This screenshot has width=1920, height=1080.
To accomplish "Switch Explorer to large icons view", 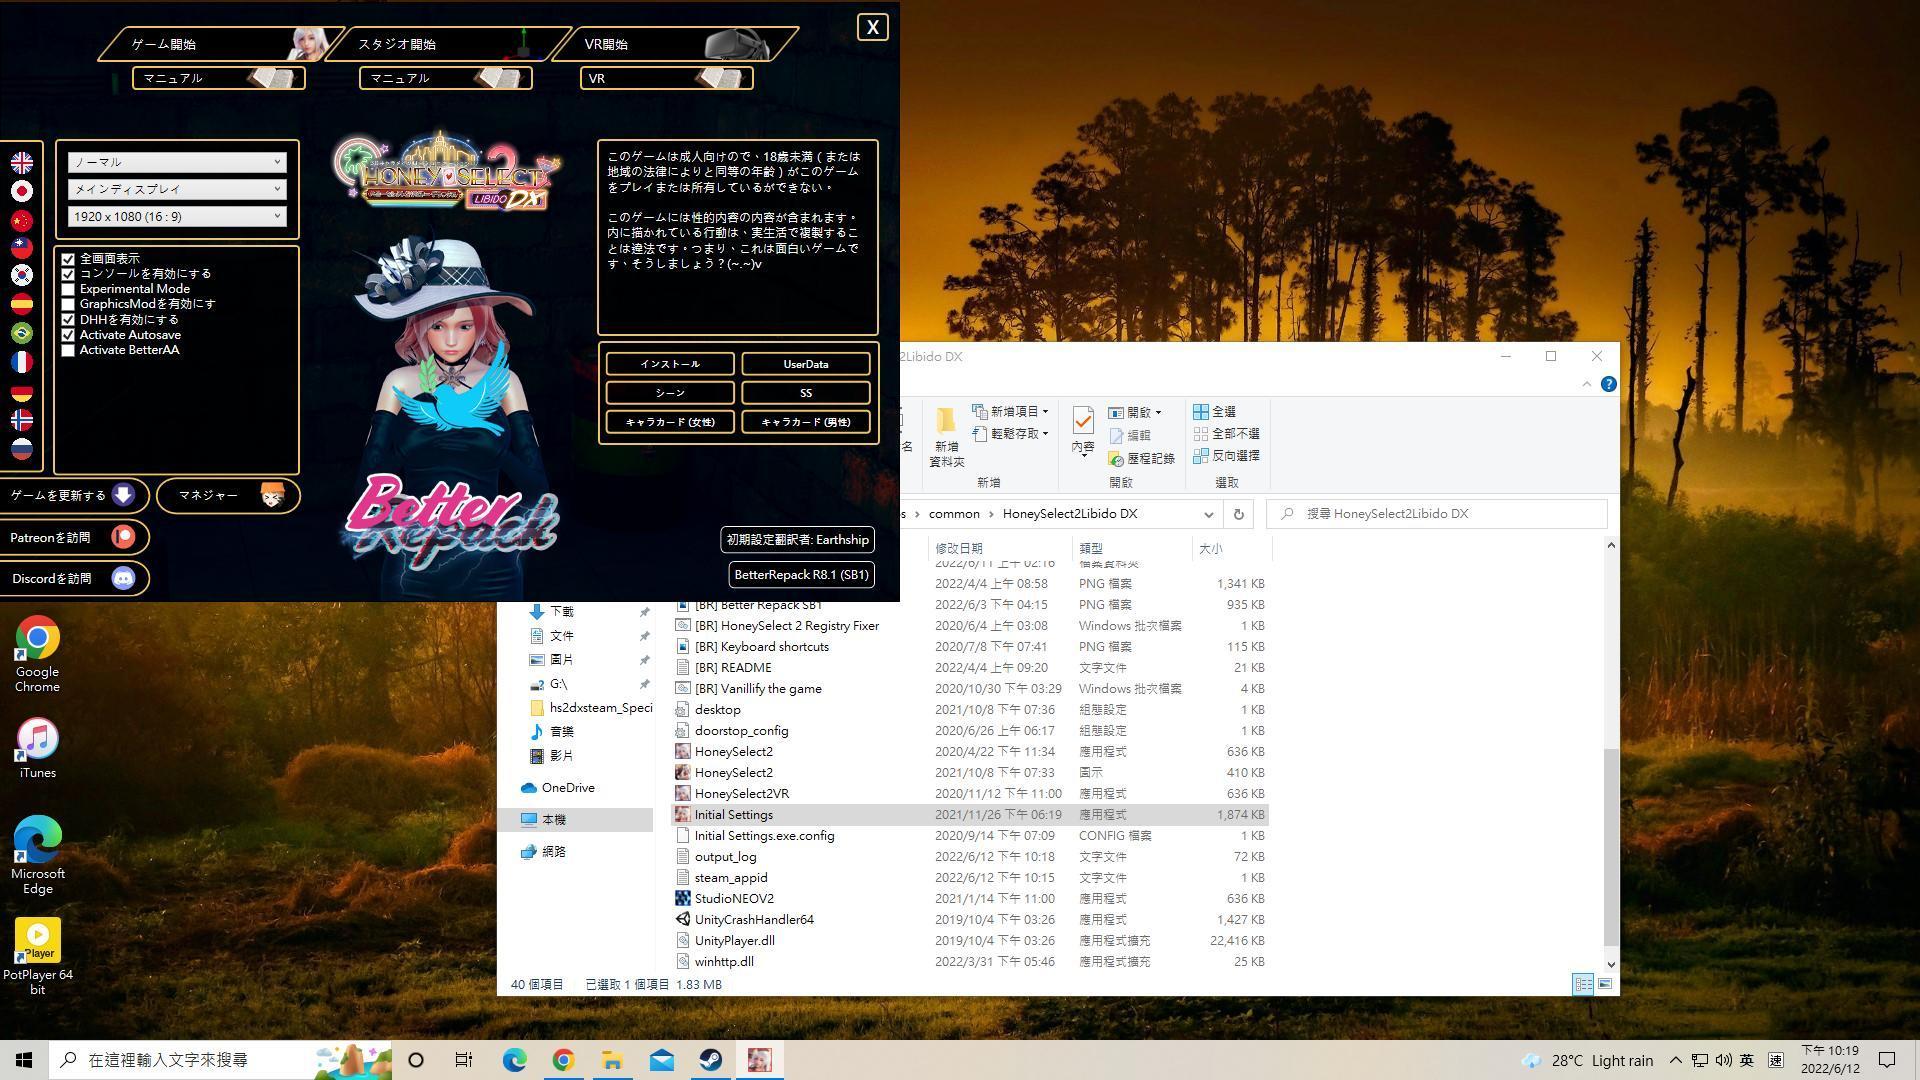I will [1605, 984].
